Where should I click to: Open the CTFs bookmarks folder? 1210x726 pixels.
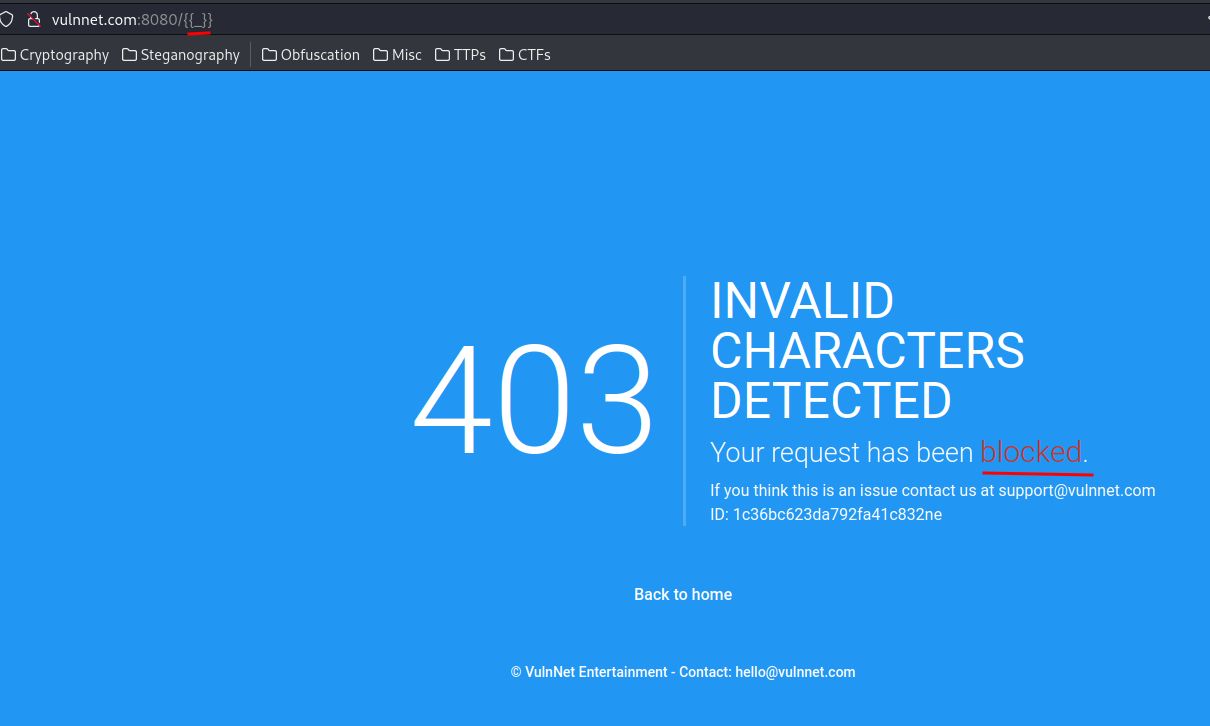tap(525, 55)
